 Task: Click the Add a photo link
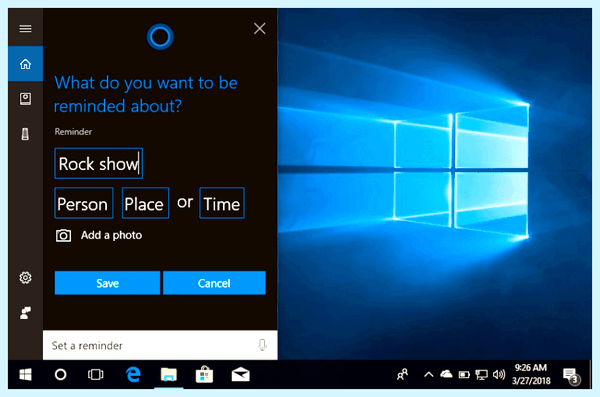pyautogui.click(x=111, y=235)
